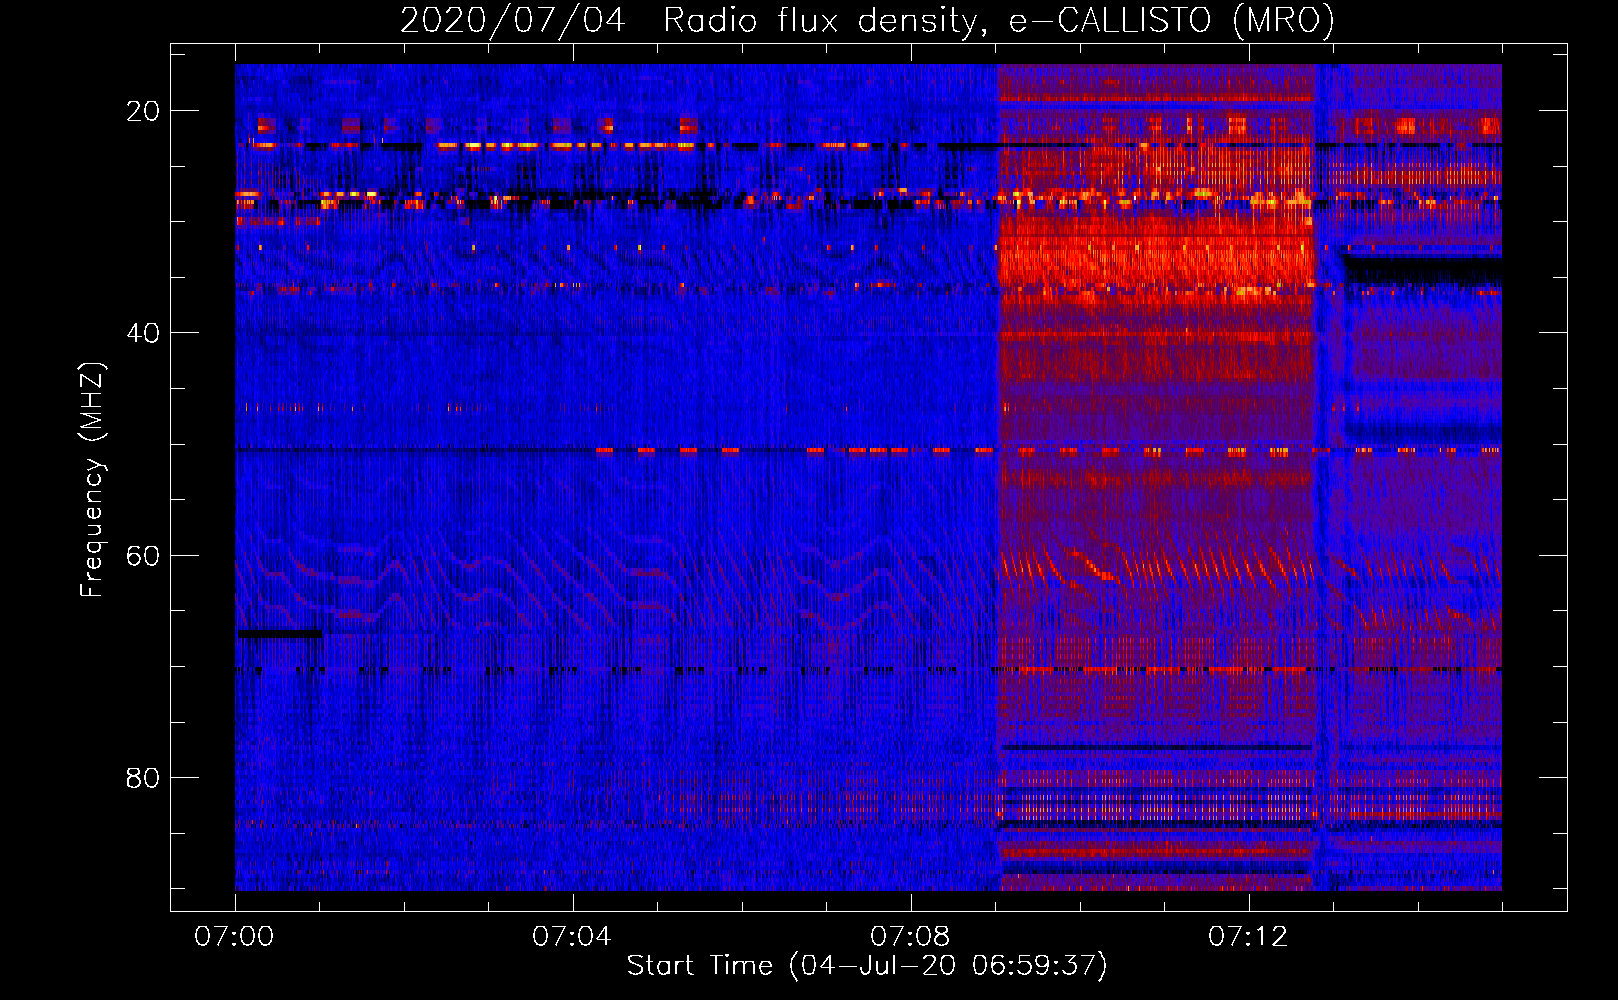Click the 80 MHz frequency tick label
The height and width of the screenshot is (1000, 1618).
click(x=143, y=777)
